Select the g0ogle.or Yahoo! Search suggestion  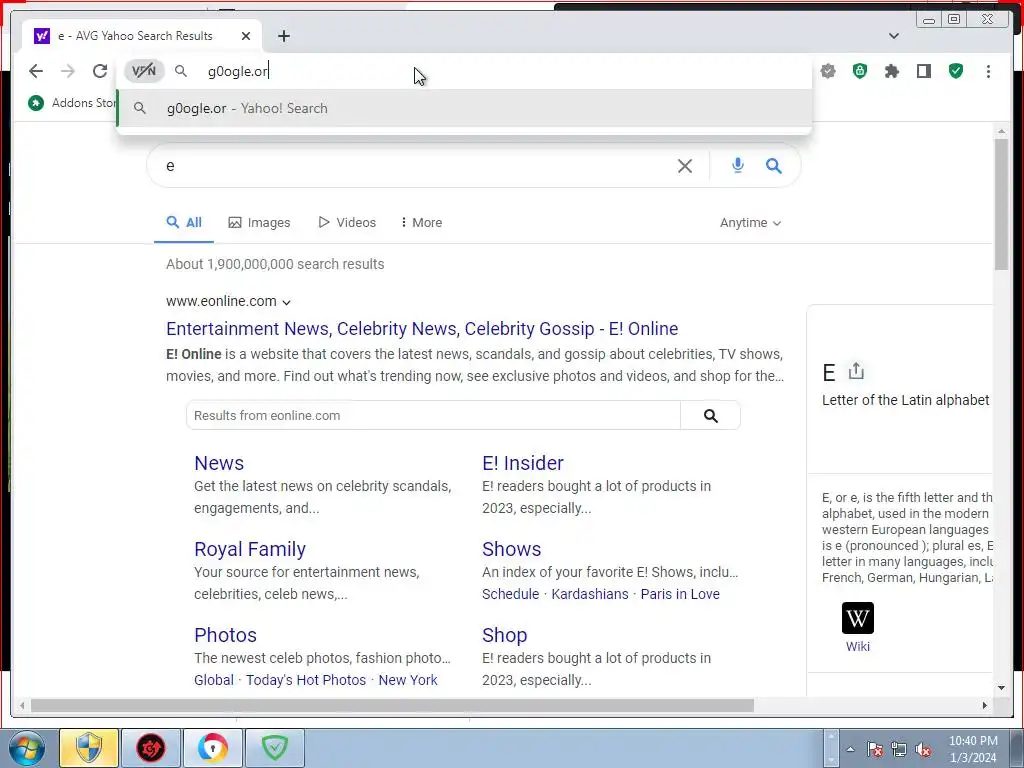click(464, 108)
